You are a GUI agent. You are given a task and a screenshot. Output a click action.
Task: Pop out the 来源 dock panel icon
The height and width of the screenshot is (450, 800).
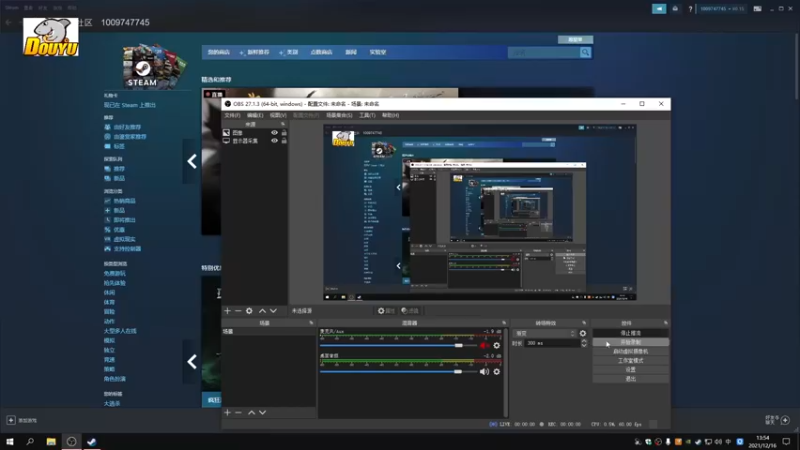coord(283,124)
